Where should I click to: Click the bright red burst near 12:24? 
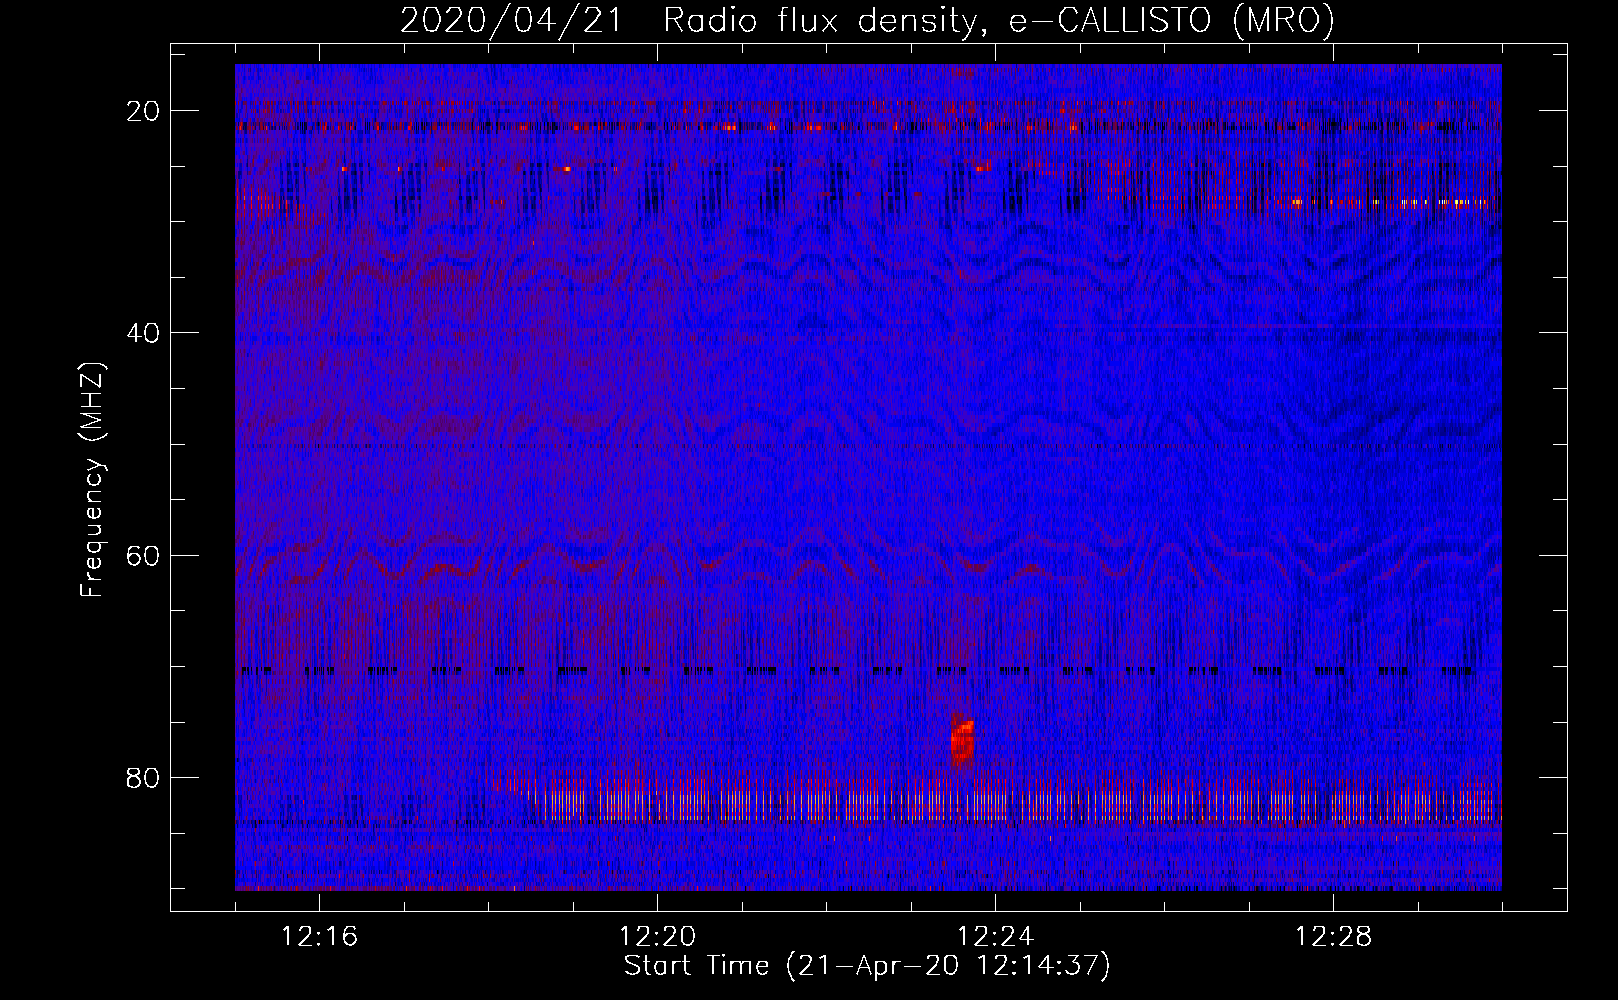pyautogui.click(x=962, y=741)
